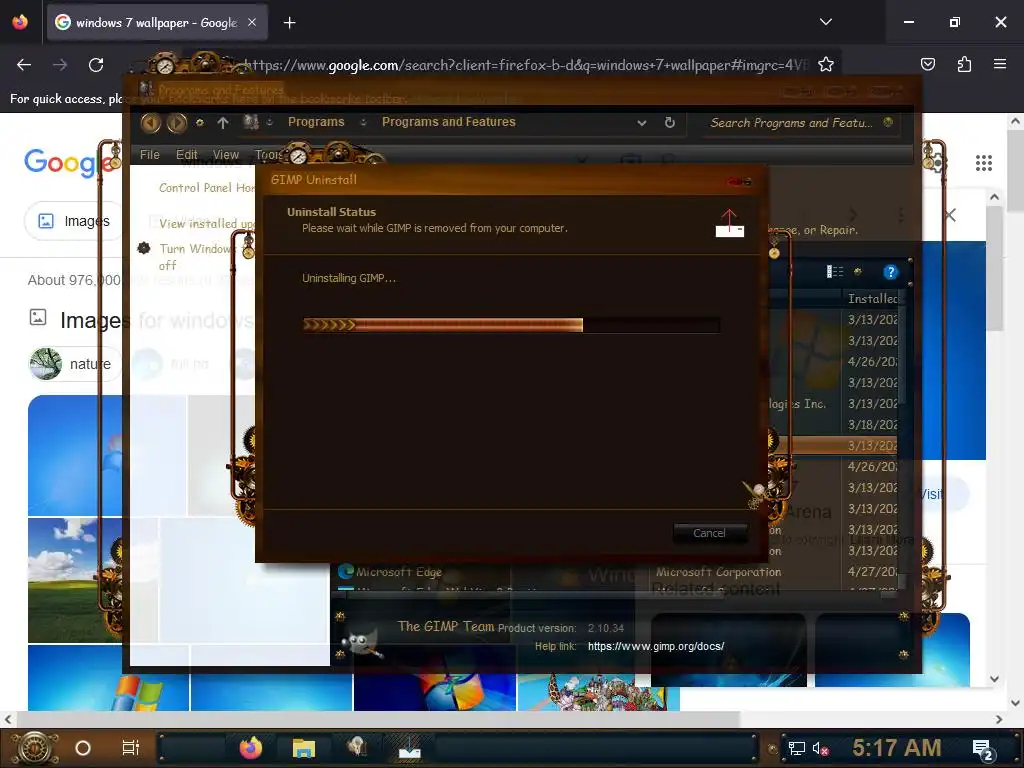Click Firefox forward navigation arrow
Image resolution: width=1024 pixels, height=768 pixels.
coord(60,65)
